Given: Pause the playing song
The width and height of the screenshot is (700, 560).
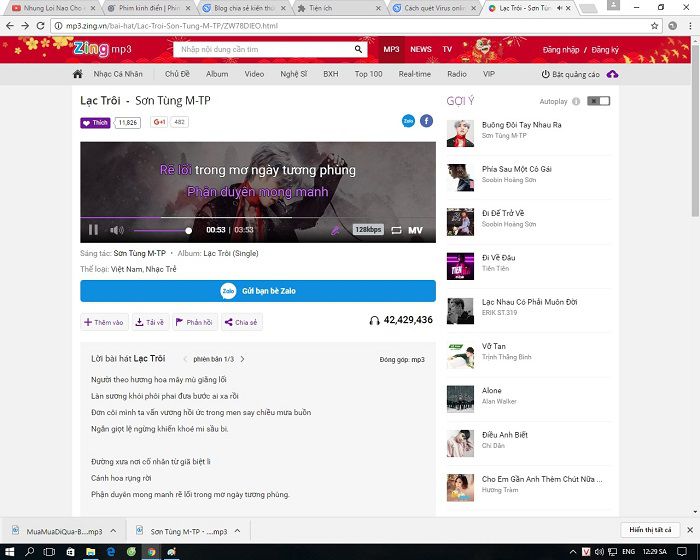Looking at the screenshot, I should (x=93, y=230).
